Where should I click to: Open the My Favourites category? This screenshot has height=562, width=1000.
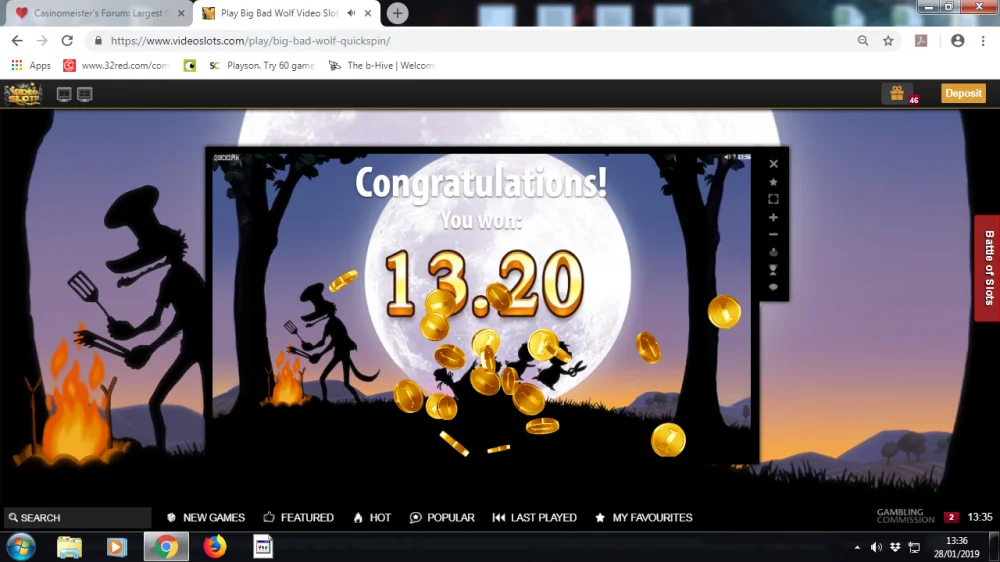643,517
